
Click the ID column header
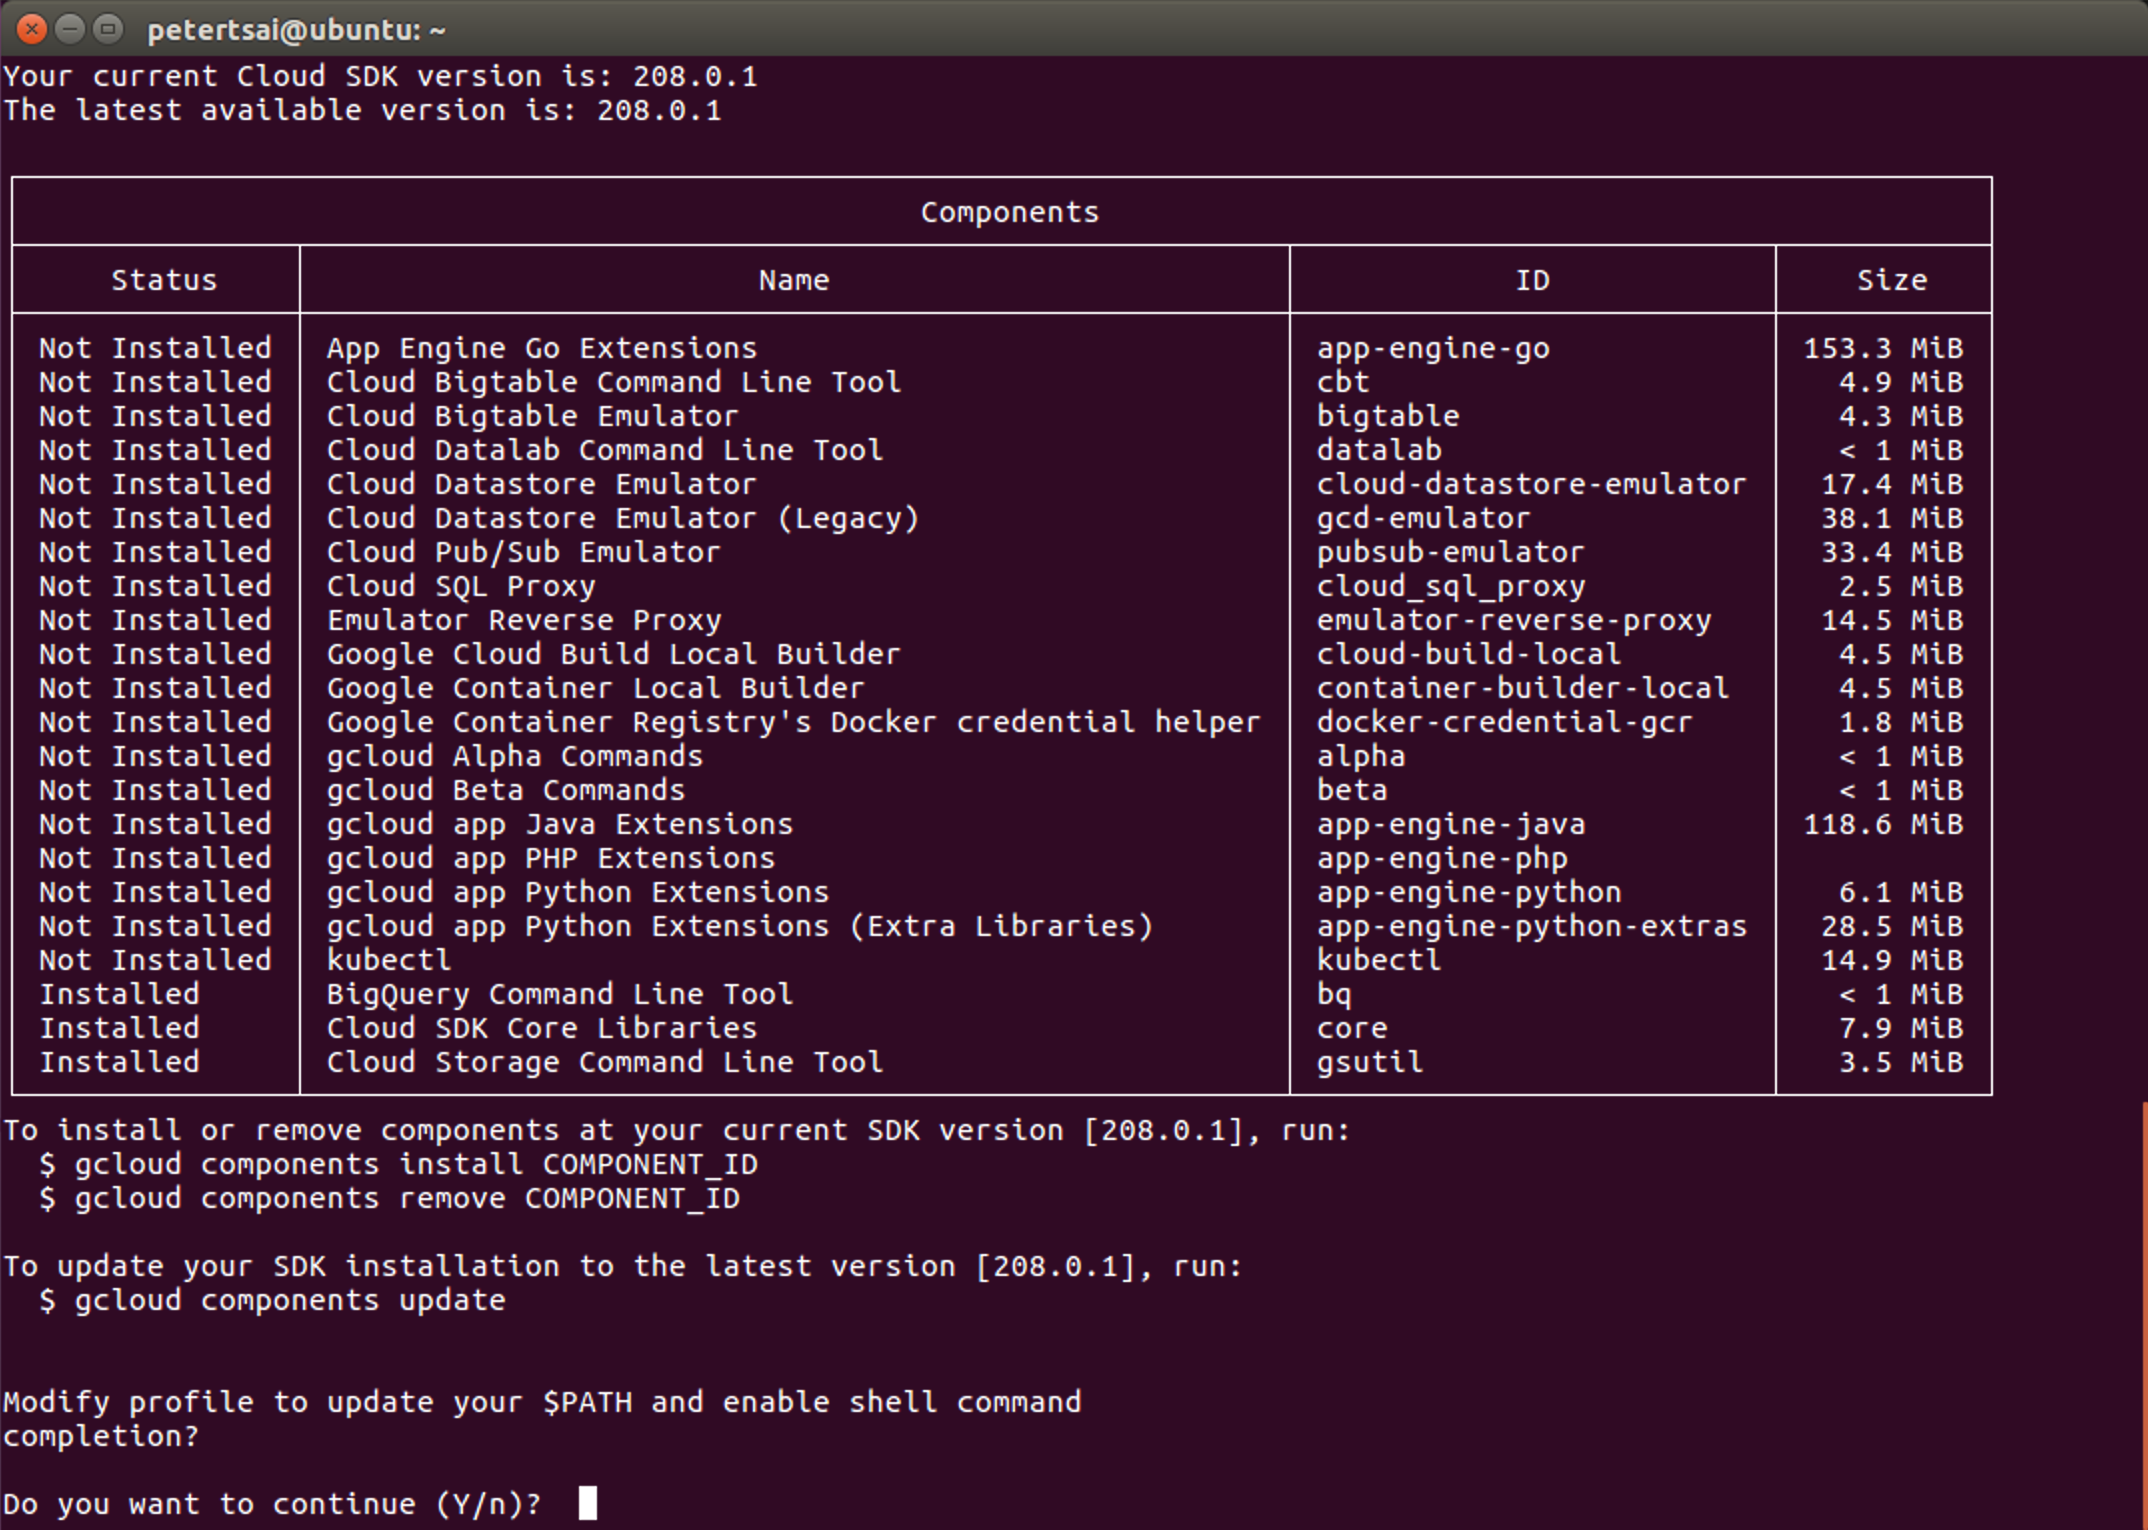1532,280
